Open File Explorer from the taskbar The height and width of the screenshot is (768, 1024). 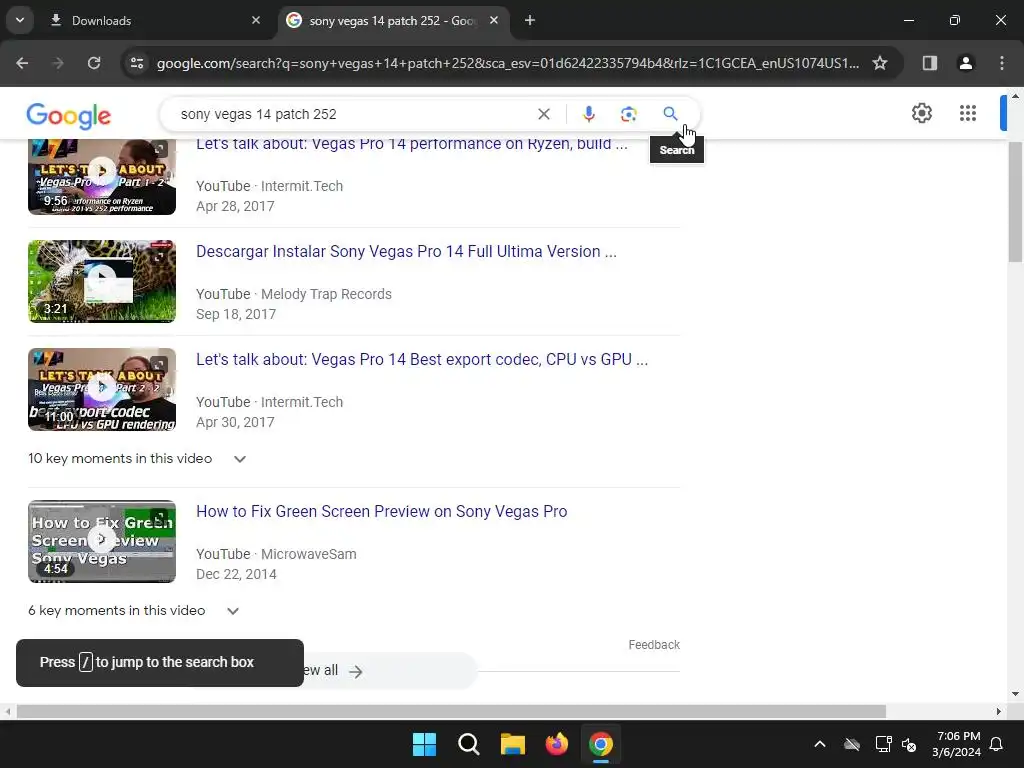pos(513,744)
